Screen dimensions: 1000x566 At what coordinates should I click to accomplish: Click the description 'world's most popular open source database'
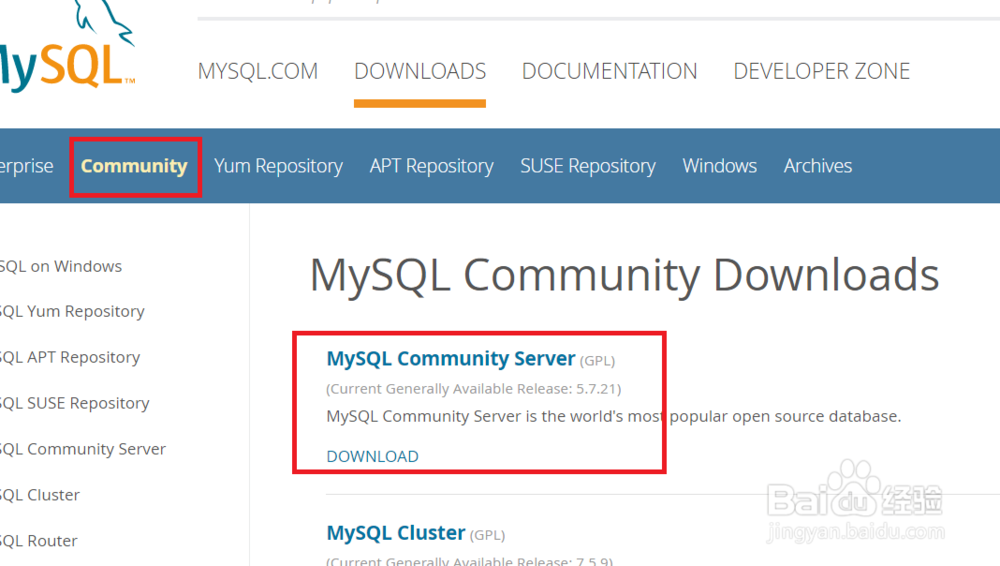tap(735, 417)
